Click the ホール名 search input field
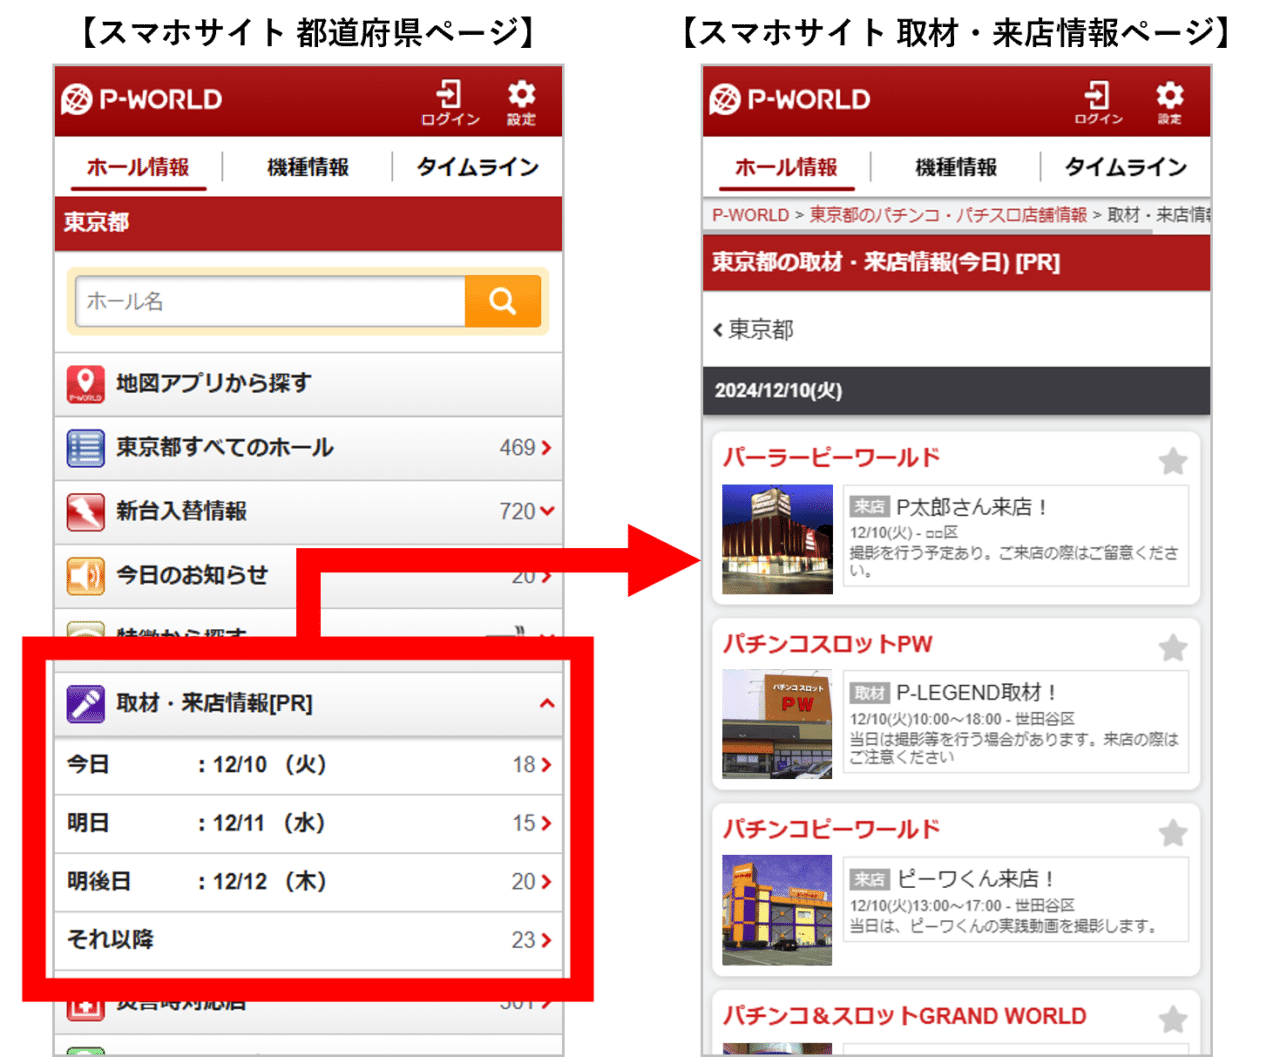The height and width of the screenshot is (1057, 1280). [271, 301]
